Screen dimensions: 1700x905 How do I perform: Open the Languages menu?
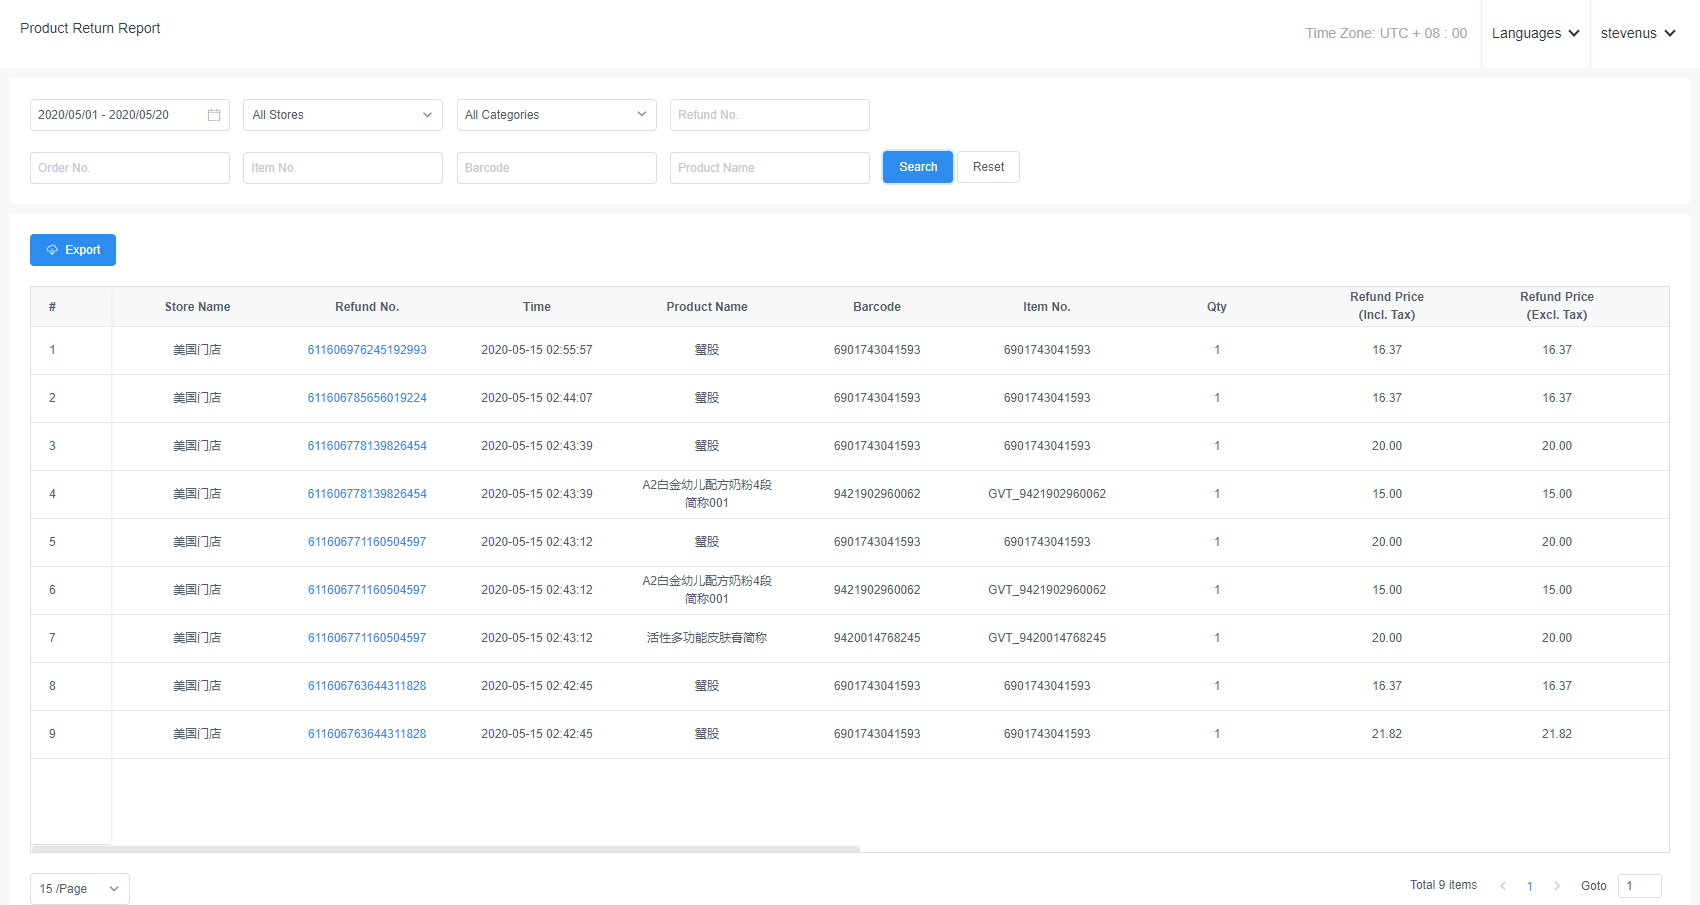(x=1535, y=33)
